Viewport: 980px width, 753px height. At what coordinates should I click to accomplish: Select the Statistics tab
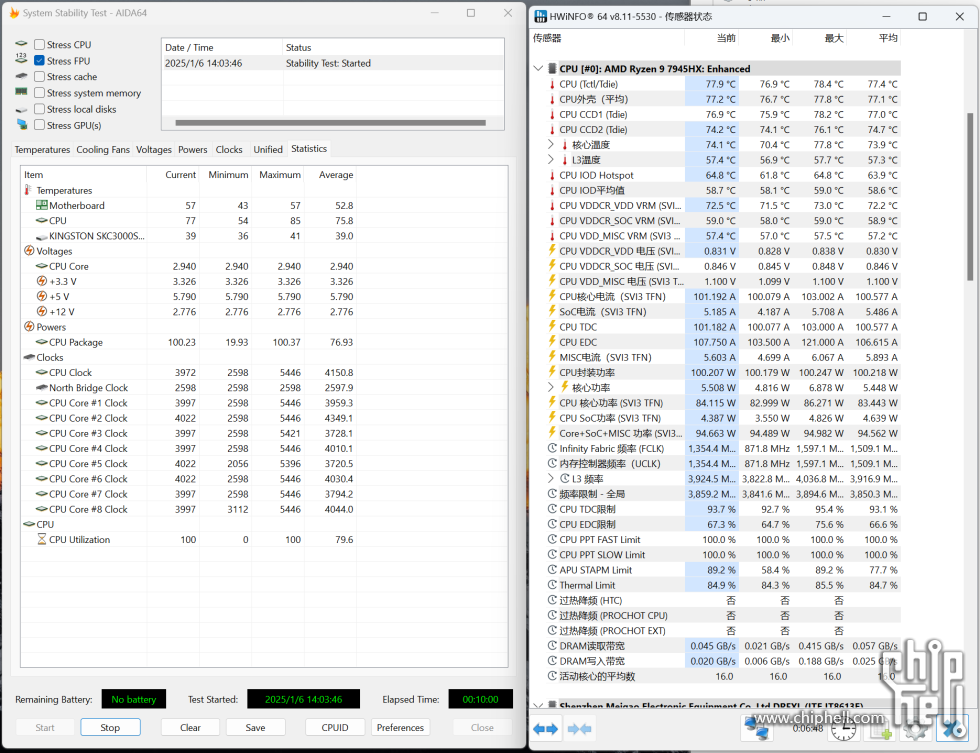click(x=309, y=149)
